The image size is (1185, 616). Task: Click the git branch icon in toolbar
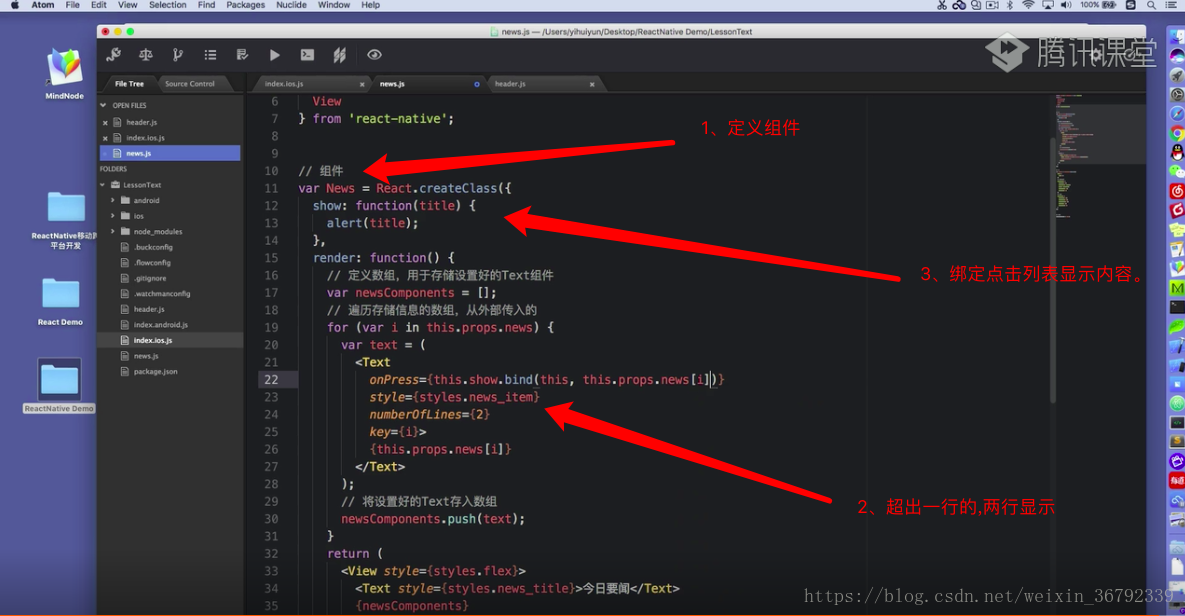click(x=178, y=54)
